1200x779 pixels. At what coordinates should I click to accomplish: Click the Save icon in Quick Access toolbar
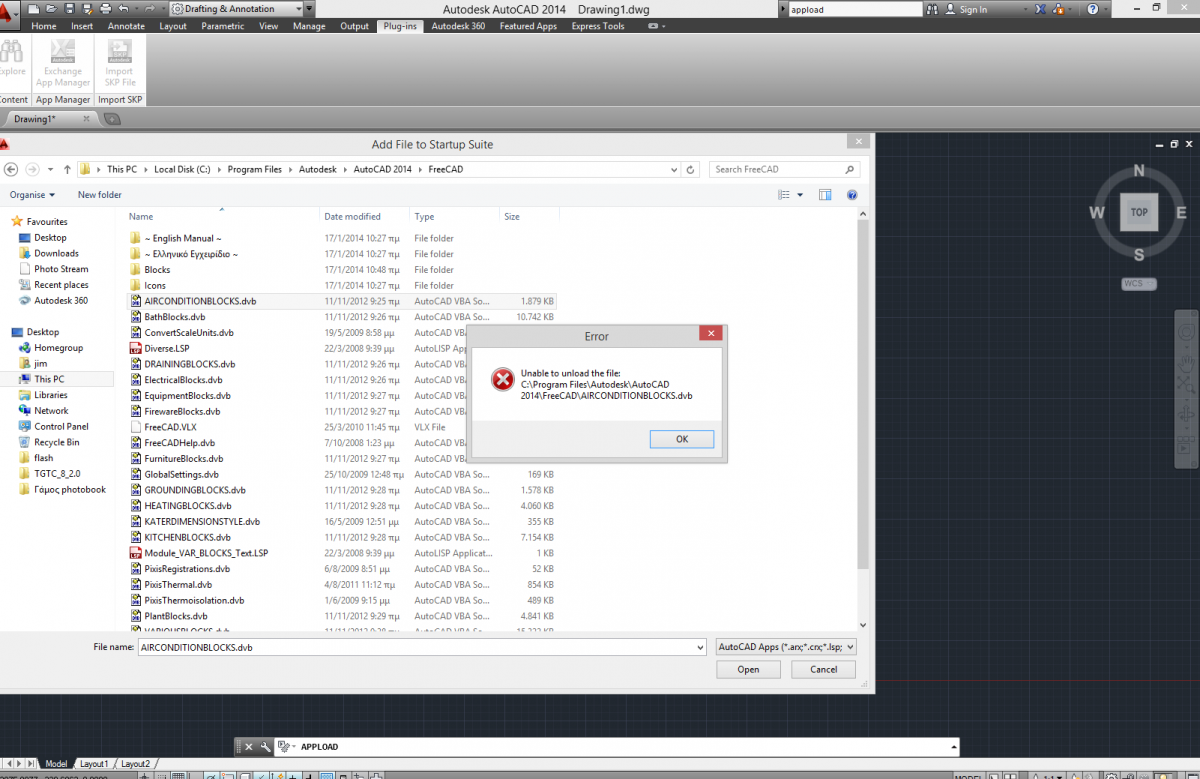(70, 9)
